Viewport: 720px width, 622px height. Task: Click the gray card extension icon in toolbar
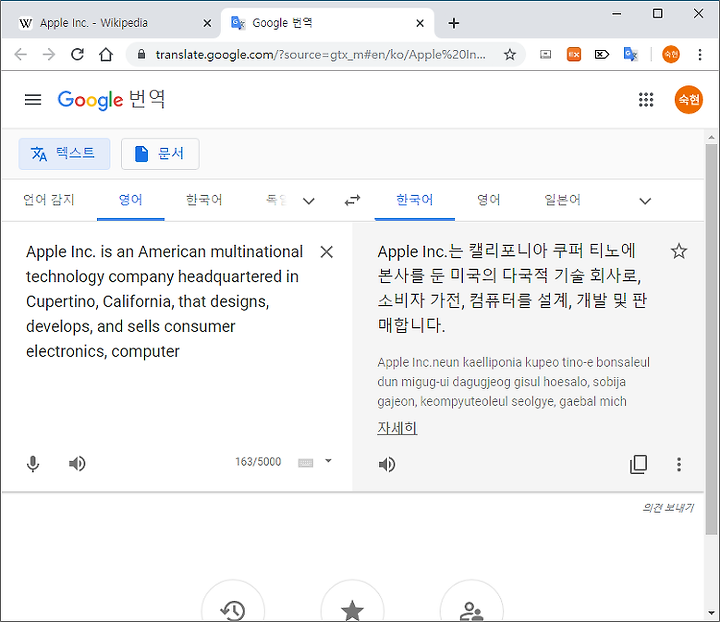(x=546, y=55)
